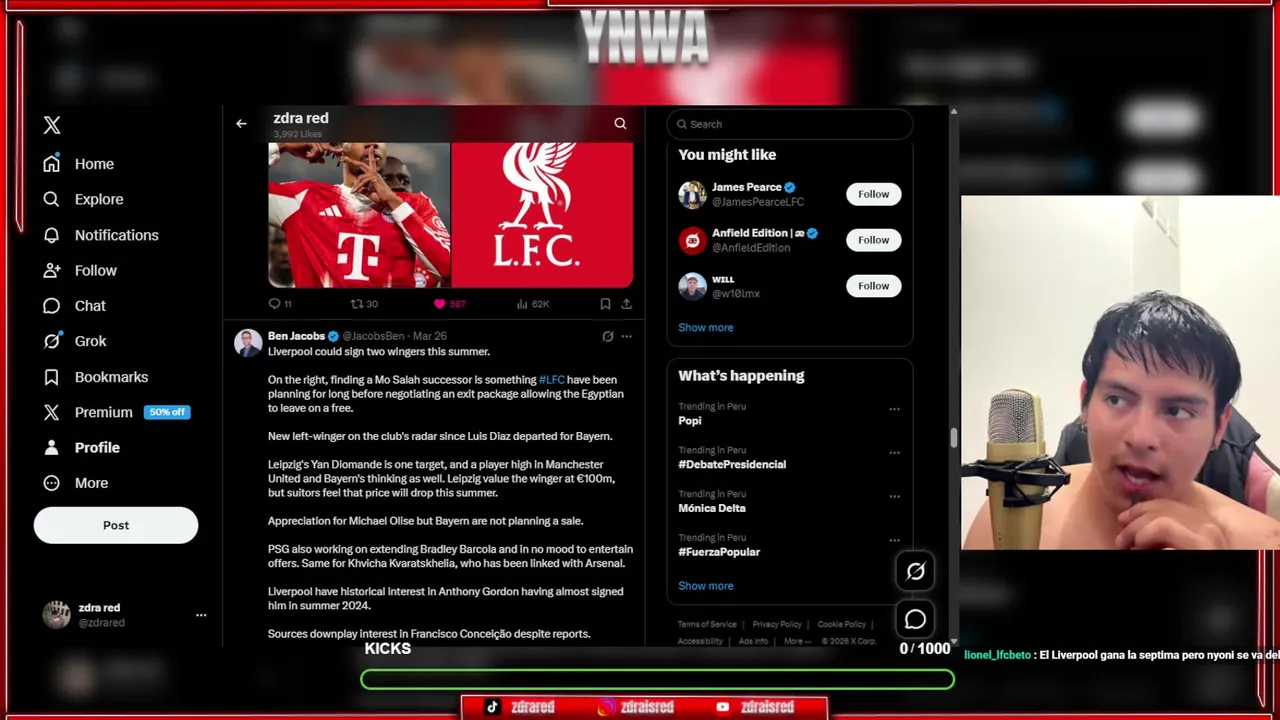Click Show more under What's happening

coord(705,586)
